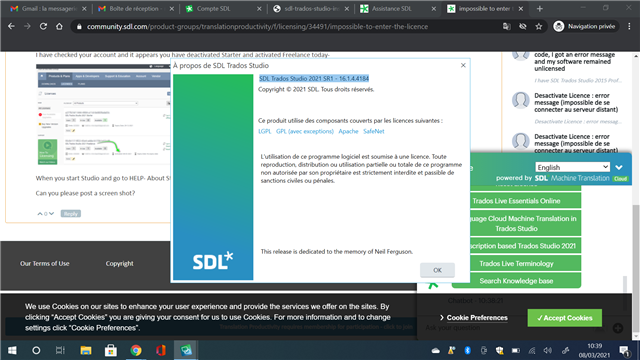Open the Navigation privée profile badge
The width and height of the screenshot is (640, 360).
(584, 27)
